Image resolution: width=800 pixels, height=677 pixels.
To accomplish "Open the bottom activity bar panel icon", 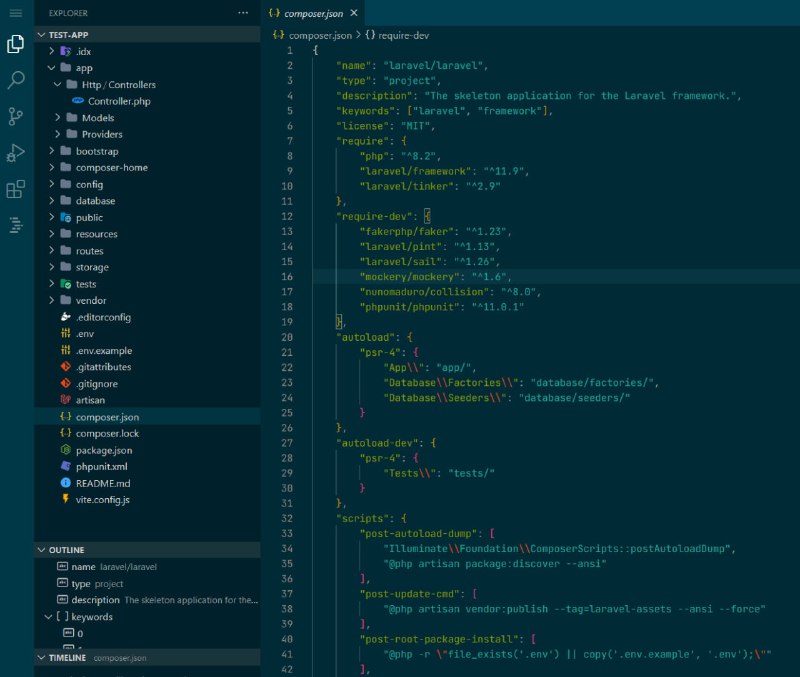I will 16,224.
